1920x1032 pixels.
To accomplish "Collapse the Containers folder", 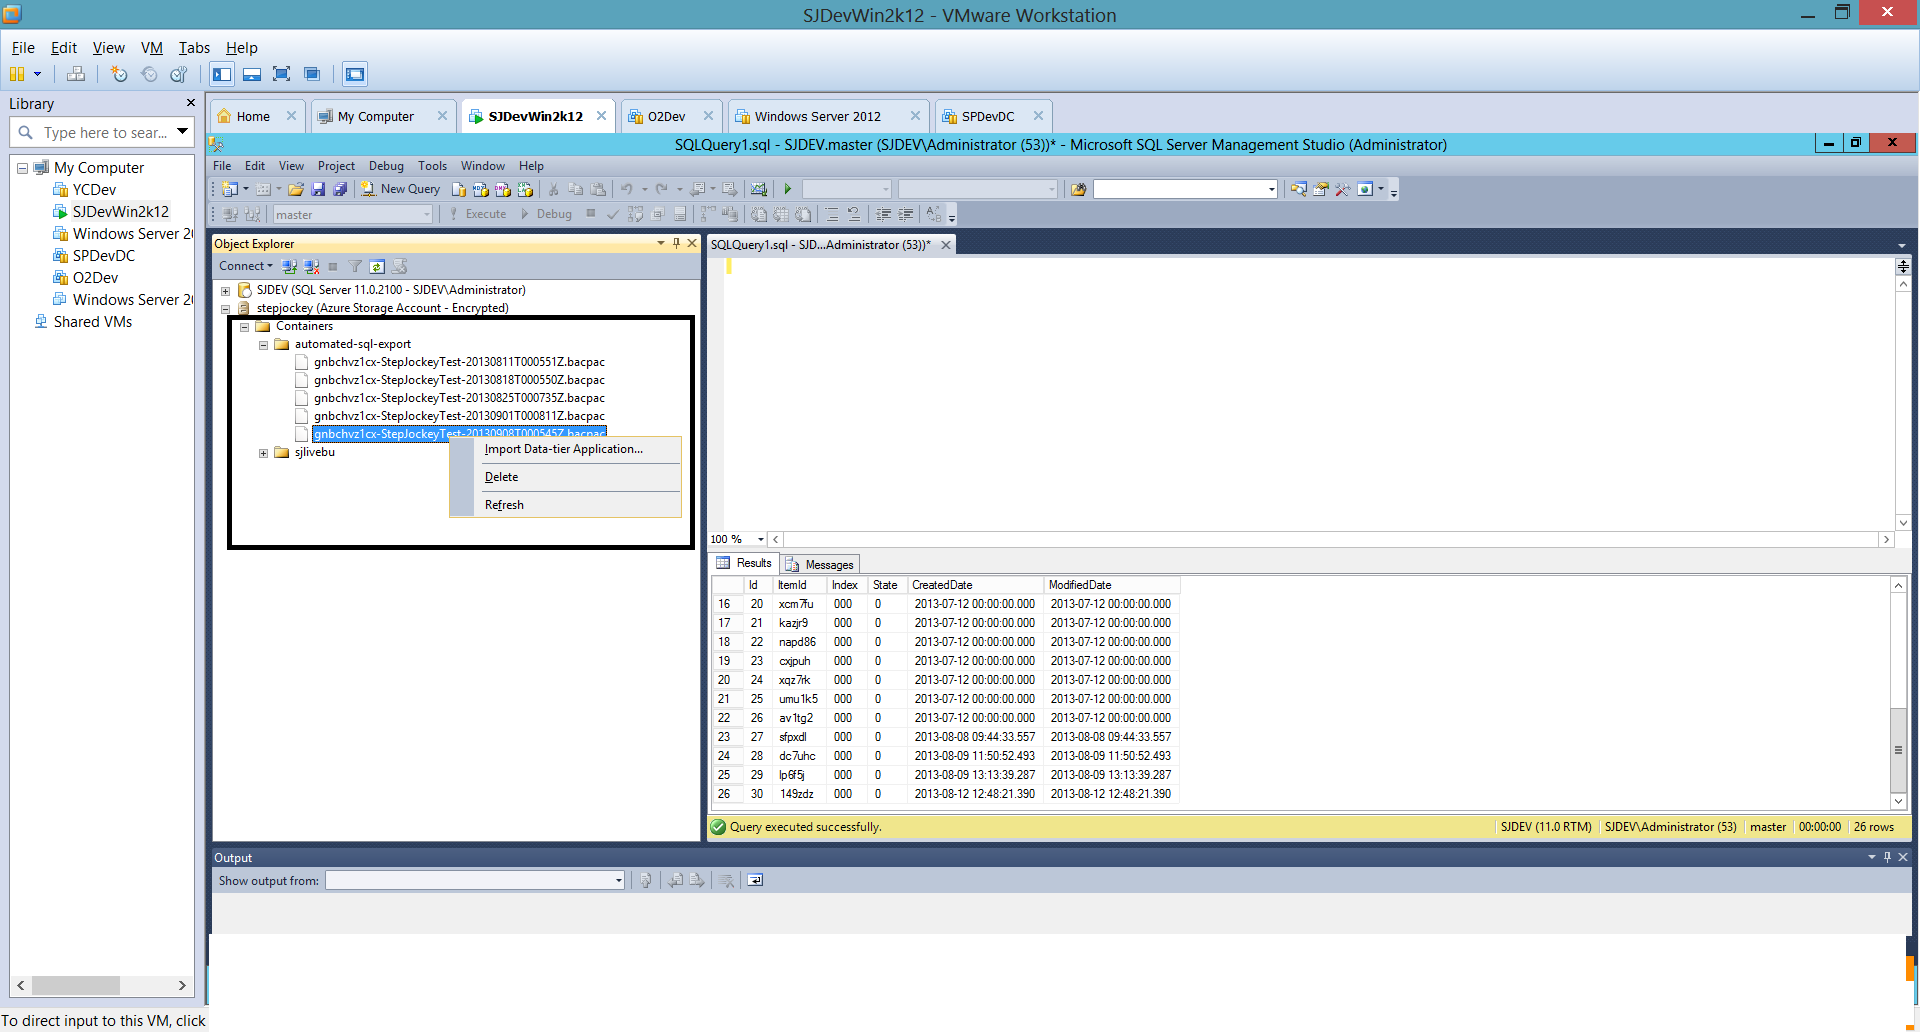I will pyautogui.click(x=244, y=327).
